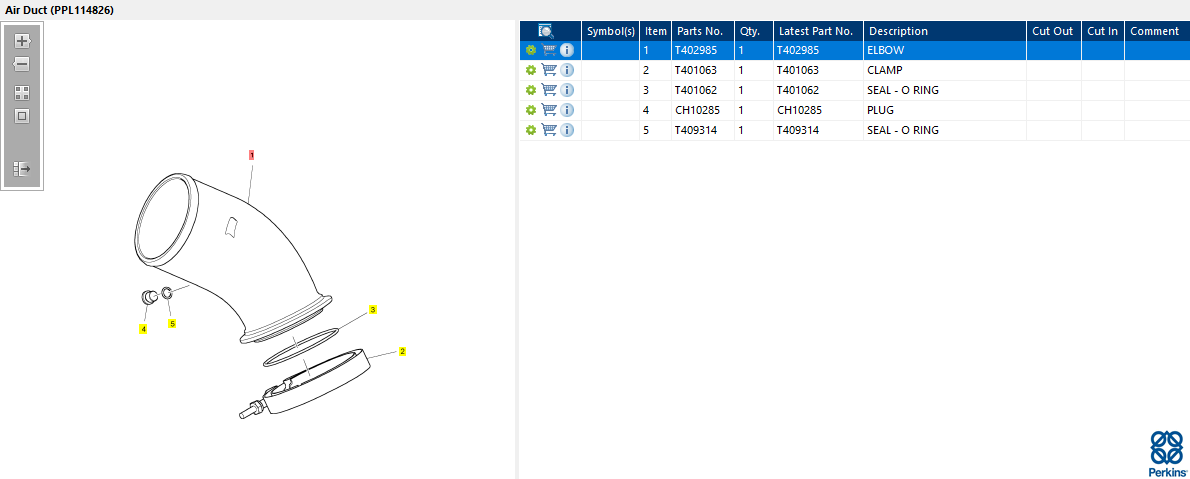Show info for PLUG CH10285
The height and width of the screenshot is (479, 1190).
[x=567, y=110]
